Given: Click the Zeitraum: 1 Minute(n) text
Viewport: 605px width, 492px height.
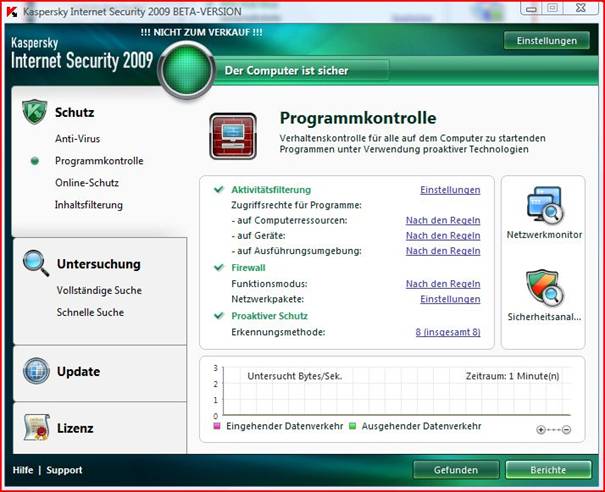Looking at the screenshot, I should pyautogui.click(x=512, y=376).
